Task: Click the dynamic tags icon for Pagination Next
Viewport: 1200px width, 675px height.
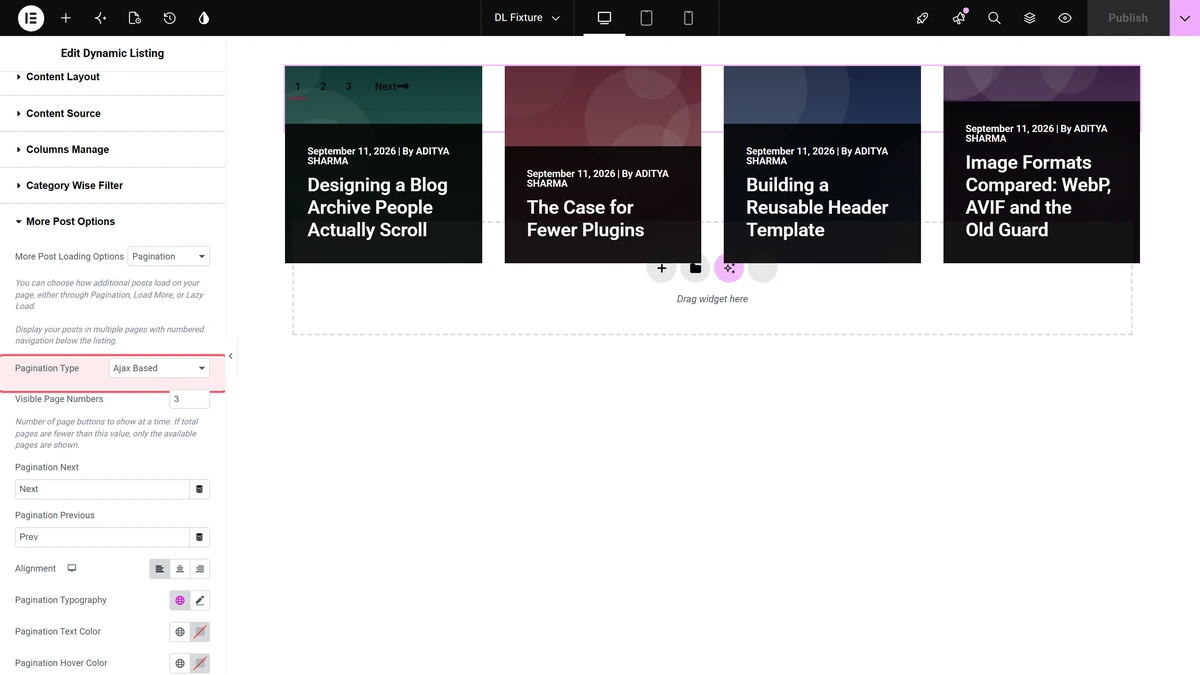Action: point(199,489)
